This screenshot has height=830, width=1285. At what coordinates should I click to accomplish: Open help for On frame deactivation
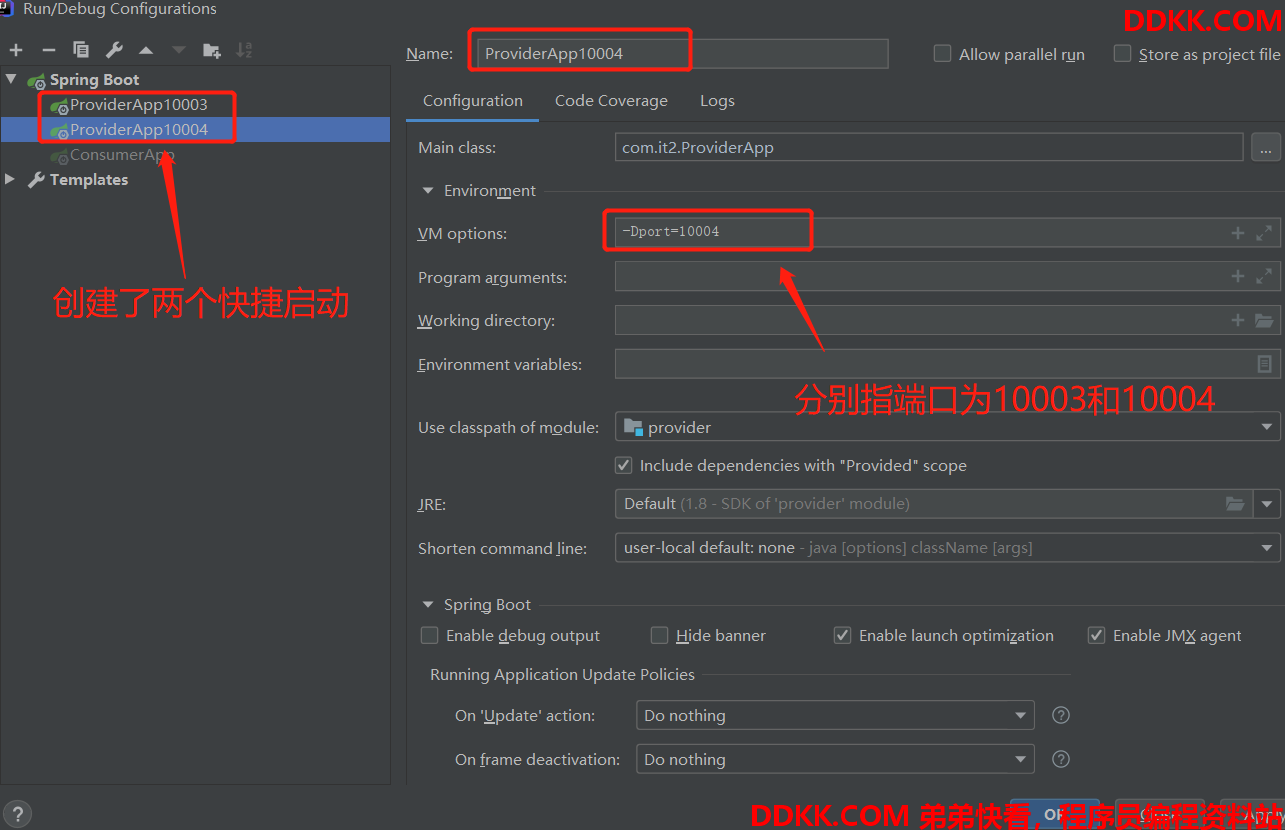click(x=1062, y=759)
